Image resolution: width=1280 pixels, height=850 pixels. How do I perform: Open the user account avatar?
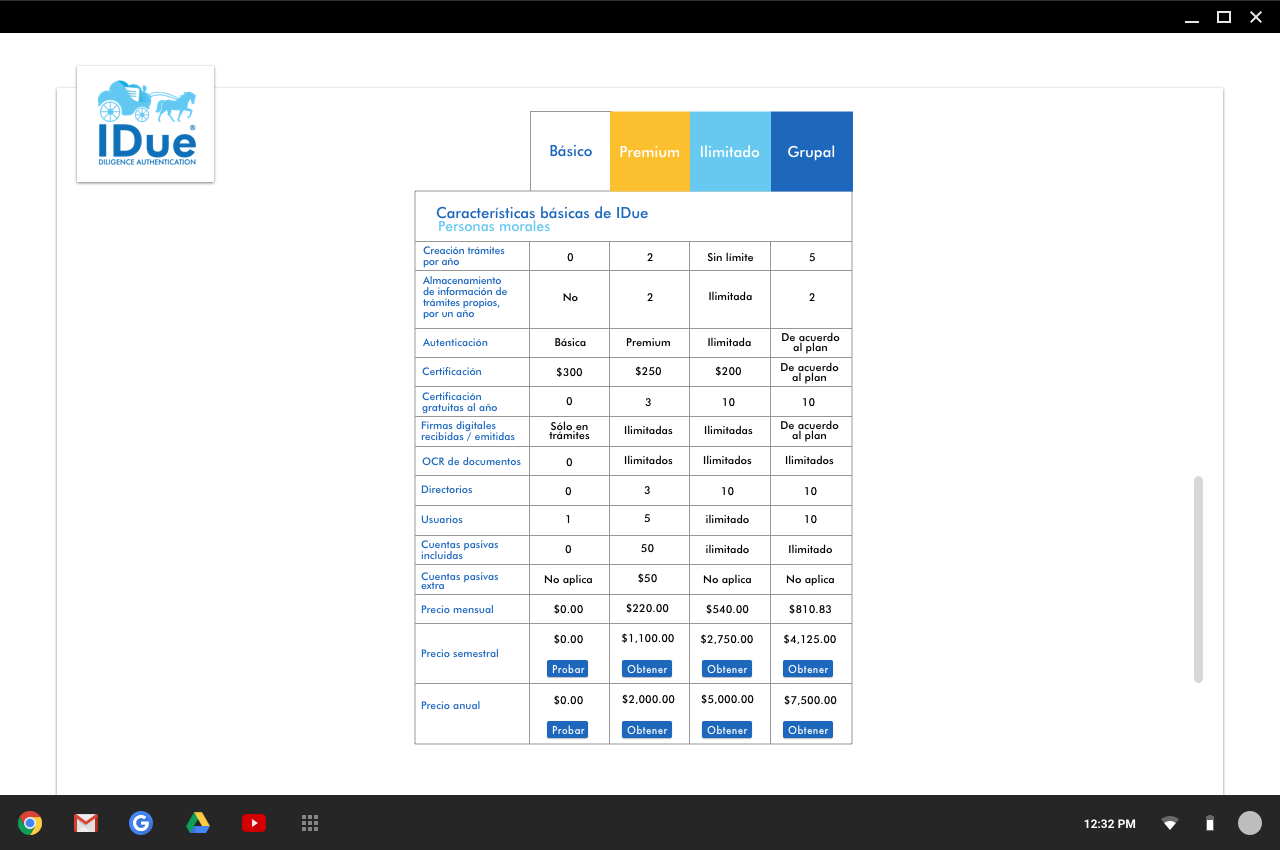click(1250, 823)
